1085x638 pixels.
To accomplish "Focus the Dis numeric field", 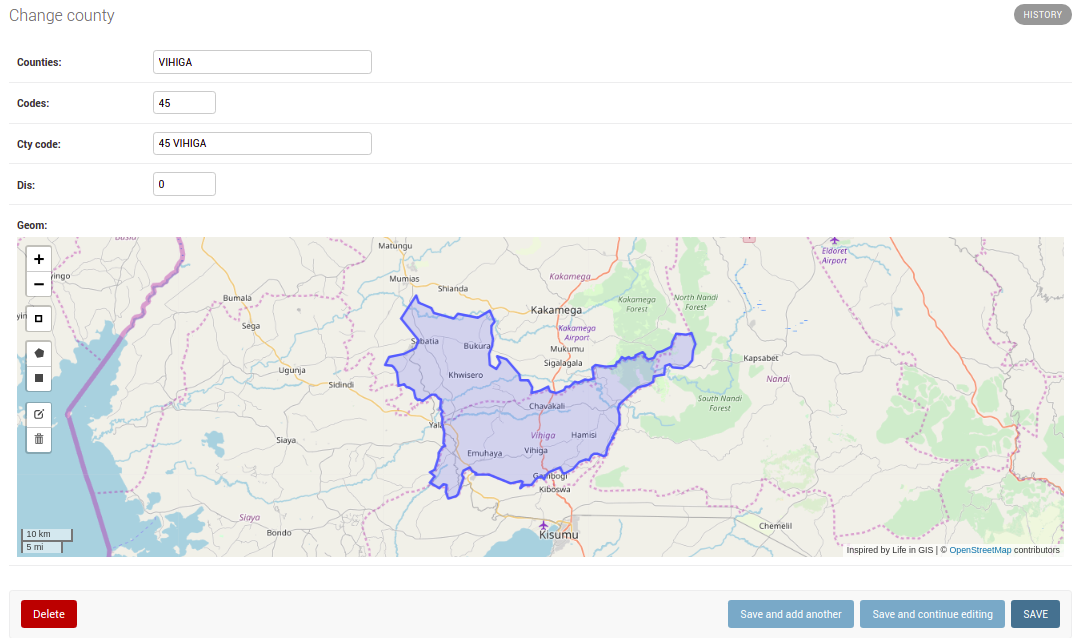I will click(x=184, y=183).
